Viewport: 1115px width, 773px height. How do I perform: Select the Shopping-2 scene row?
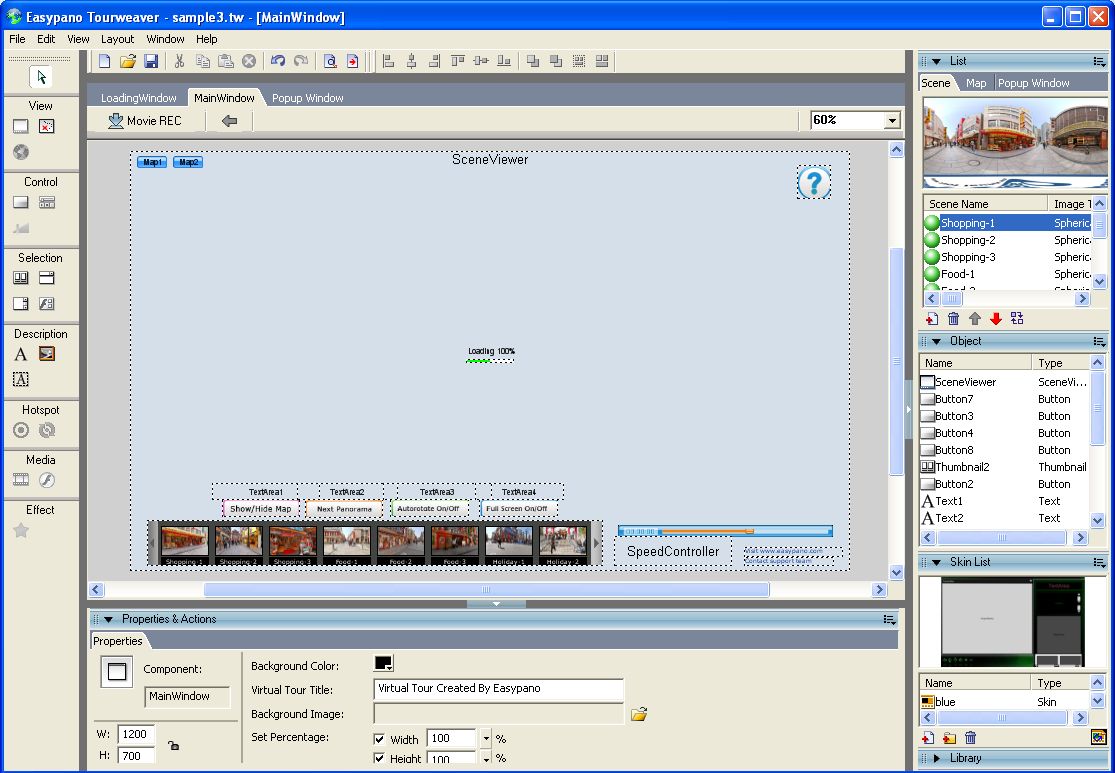(x=1007, y=240)
